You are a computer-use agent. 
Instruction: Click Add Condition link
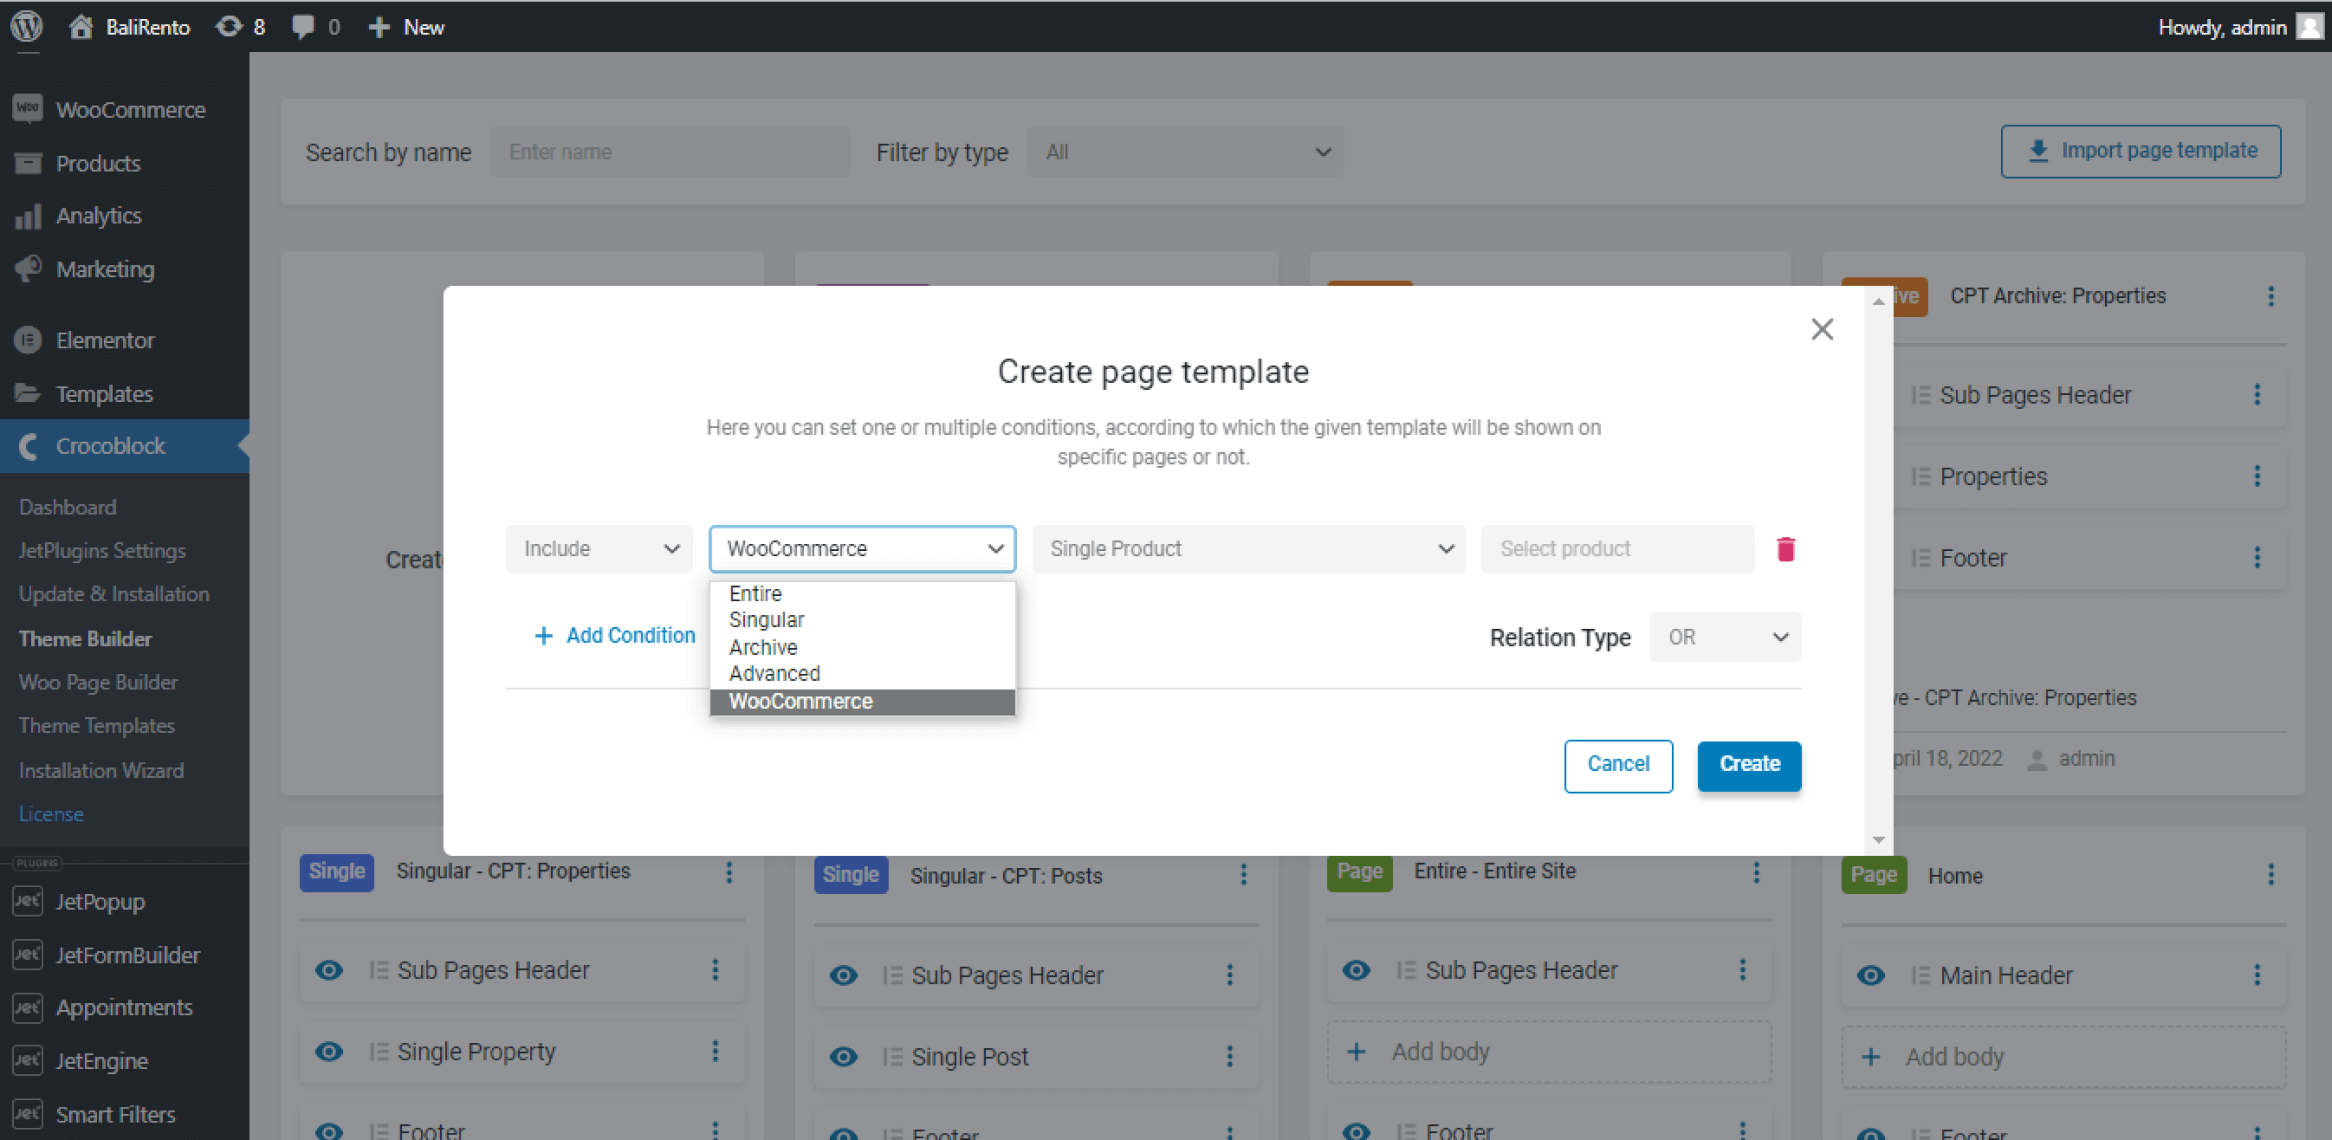coord(614,635)
